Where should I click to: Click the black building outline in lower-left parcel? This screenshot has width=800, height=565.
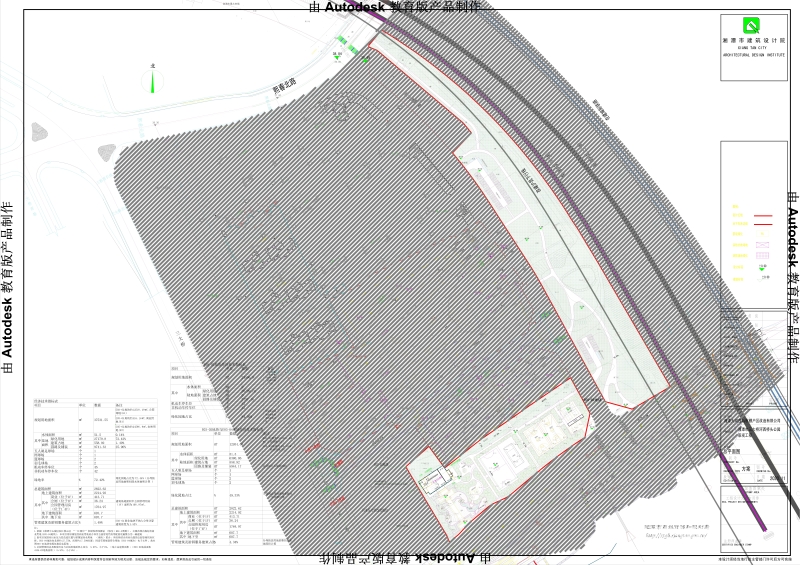pos(434,482)
